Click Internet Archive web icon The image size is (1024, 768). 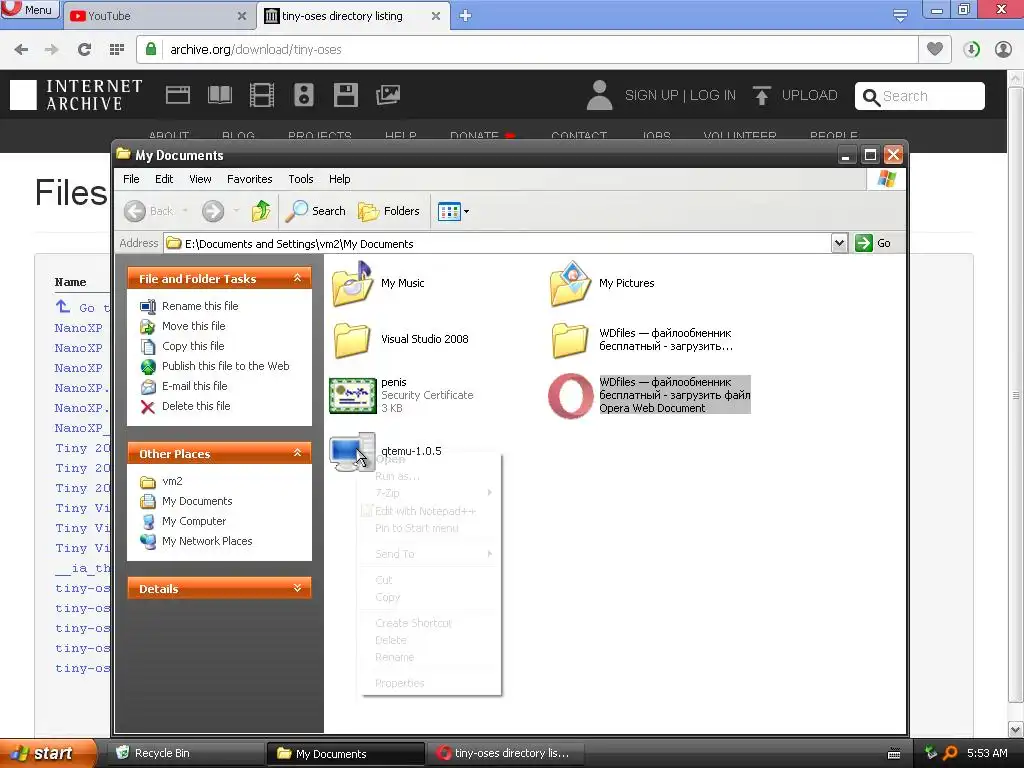(178, 95)
